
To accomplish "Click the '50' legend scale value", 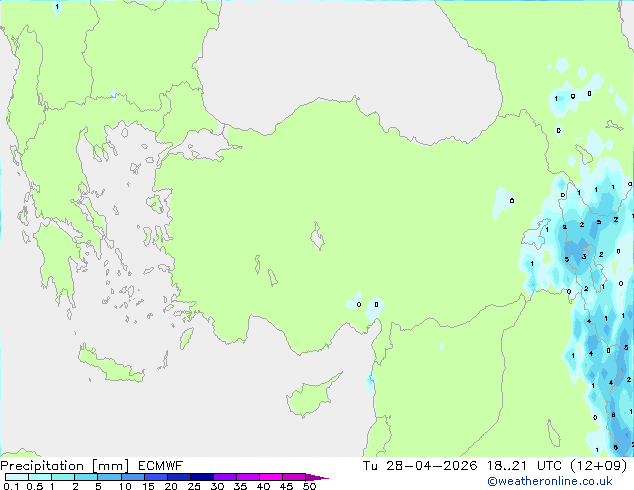I will (x=310, y=486).
